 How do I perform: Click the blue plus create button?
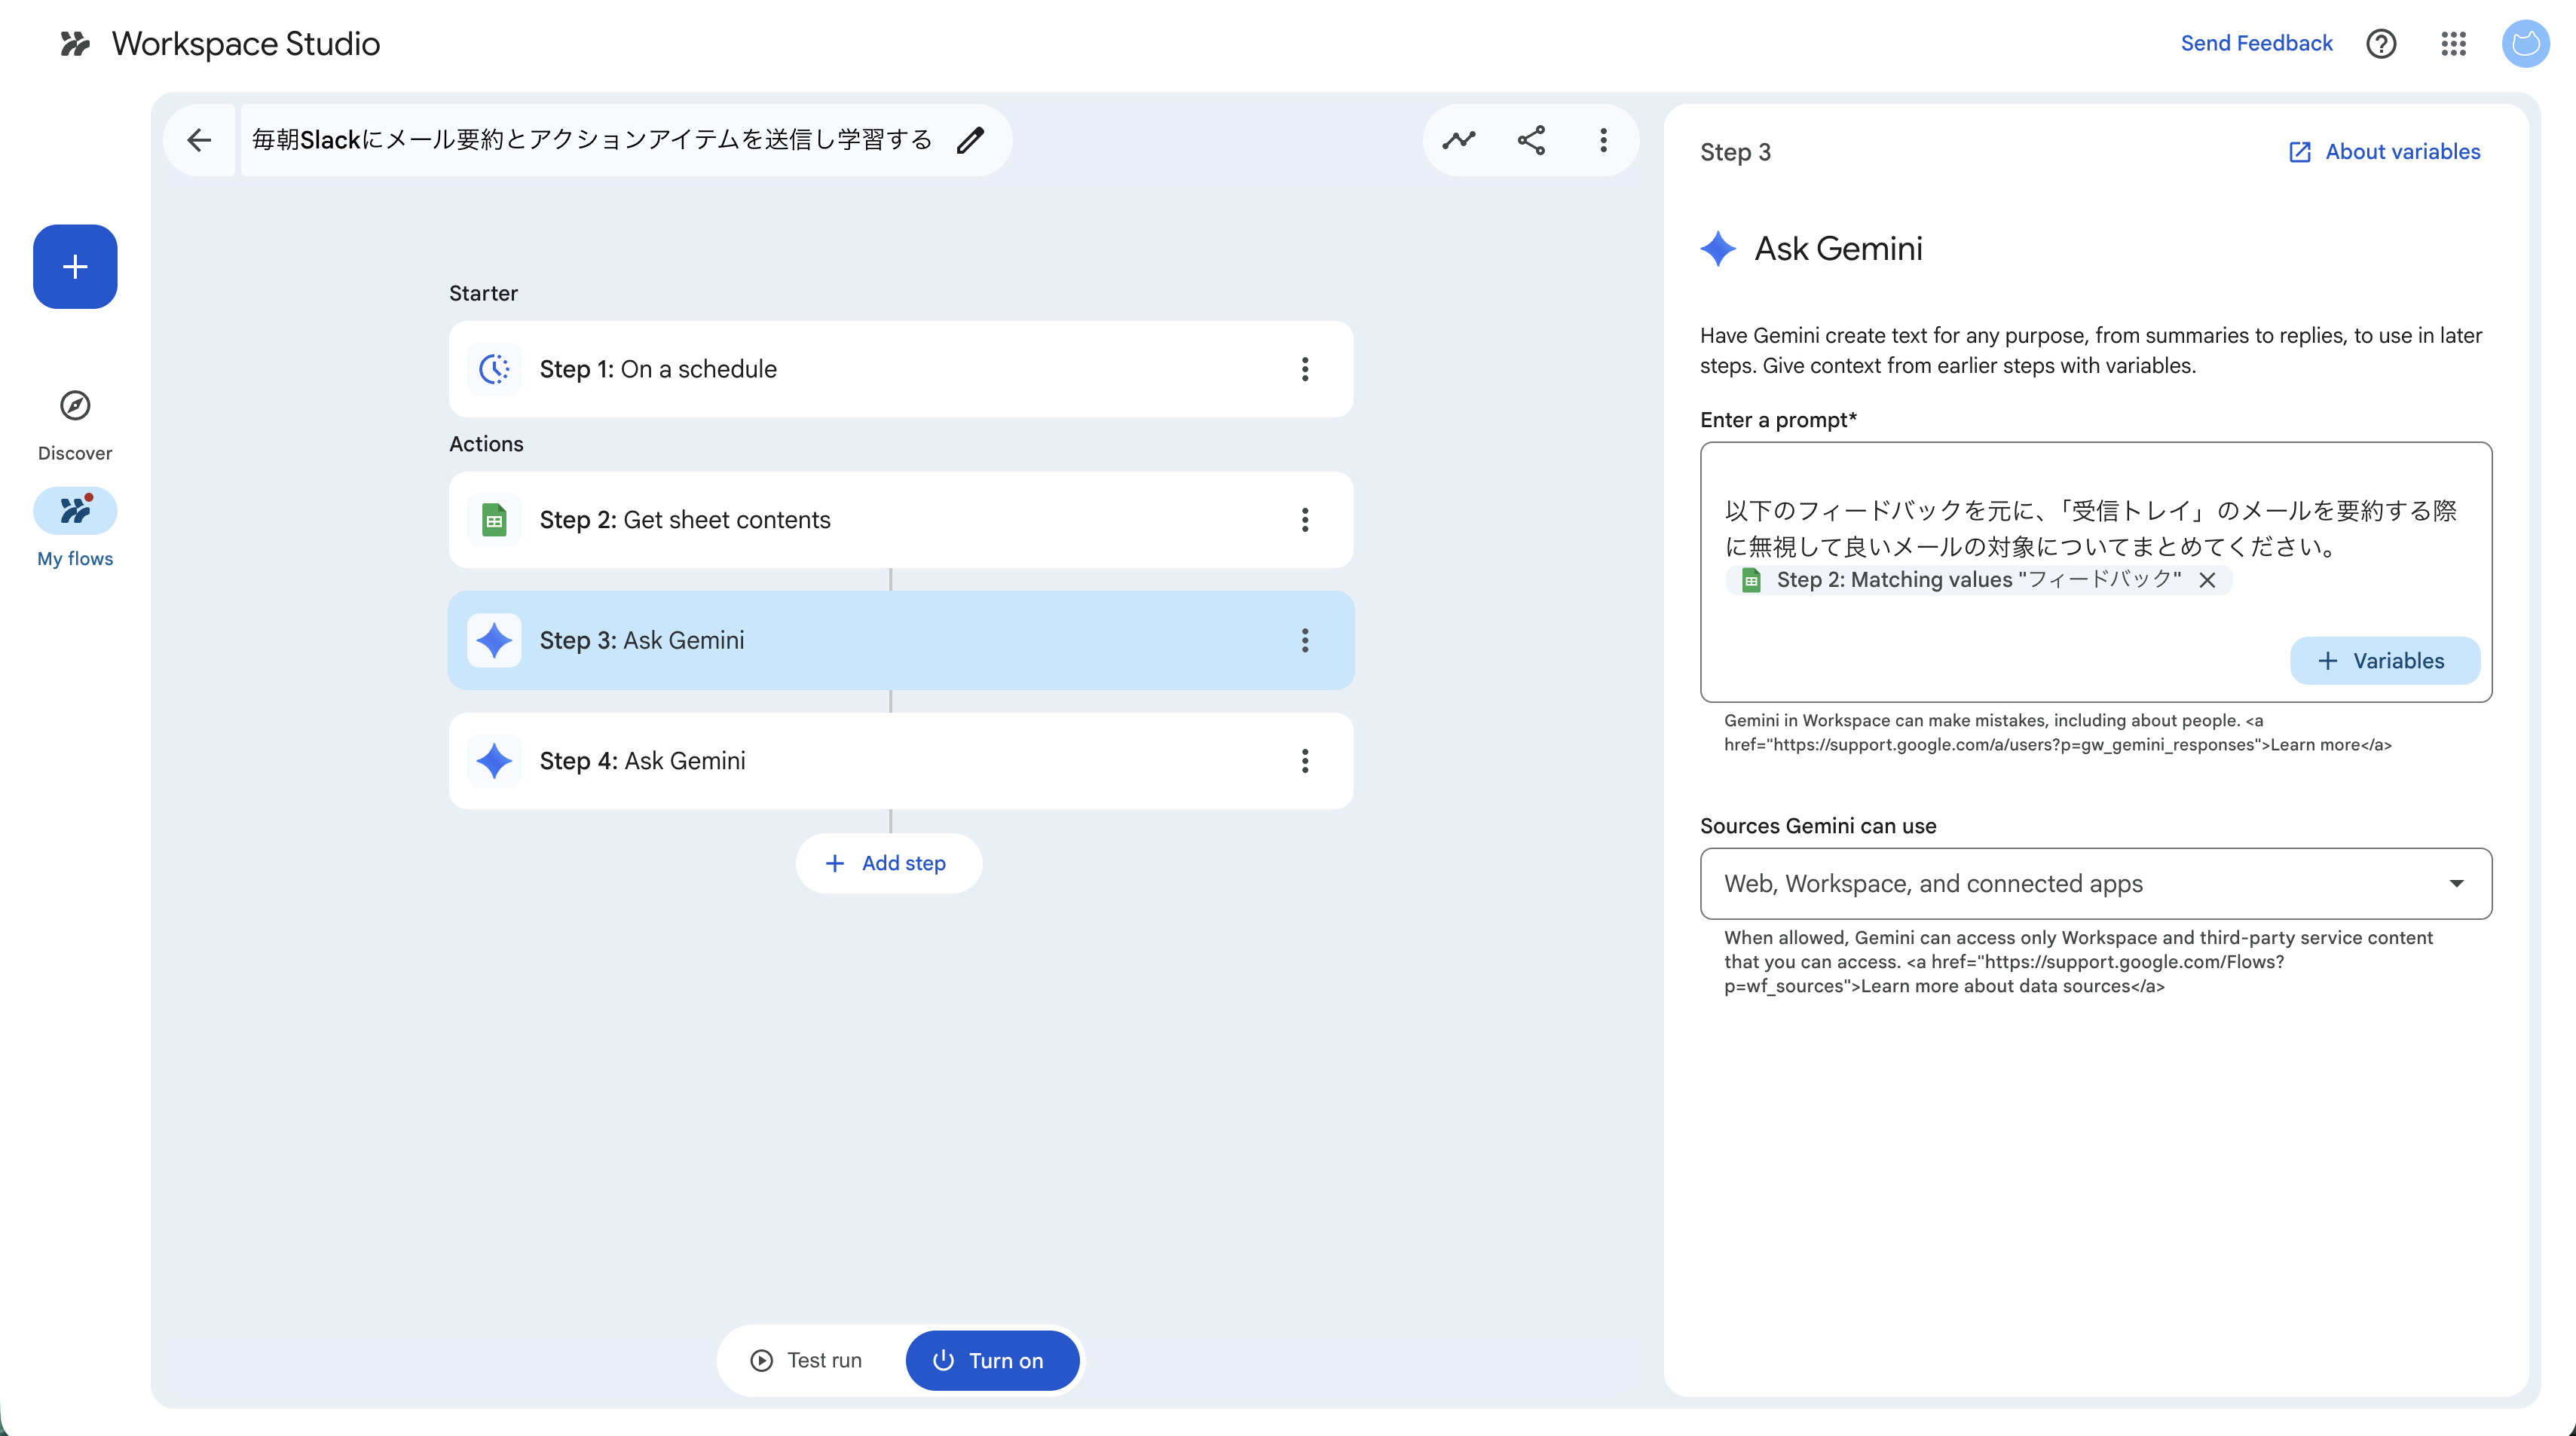click(75, 266)
